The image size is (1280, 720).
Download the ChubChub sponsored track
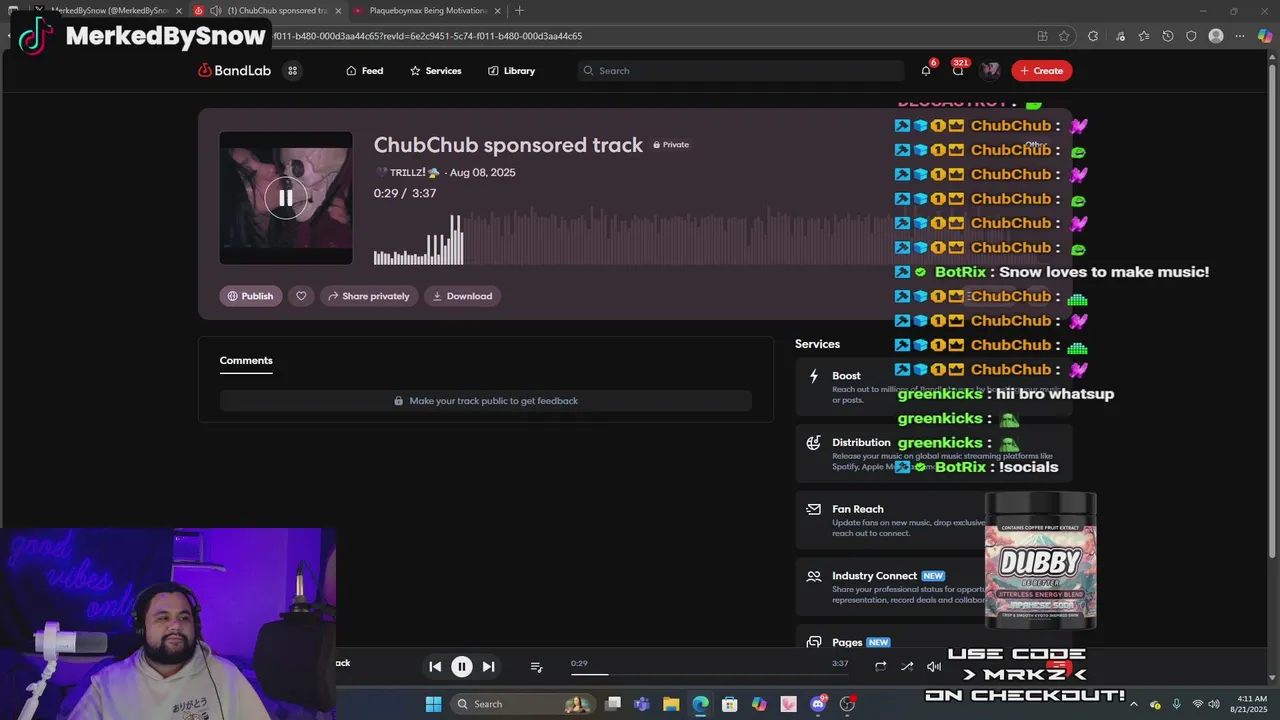coord(462,296)
